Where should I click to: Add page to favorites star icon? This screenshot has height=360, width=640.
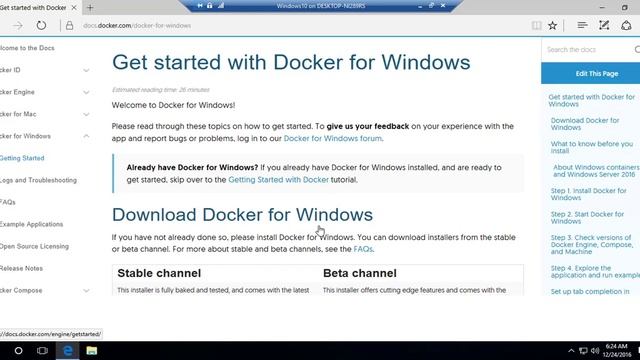click(x=552, y=25)
